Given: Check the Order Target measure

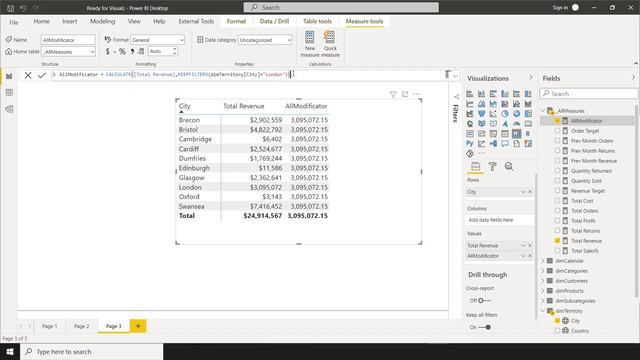Looking at the screenshot, I should click(557, 131).
